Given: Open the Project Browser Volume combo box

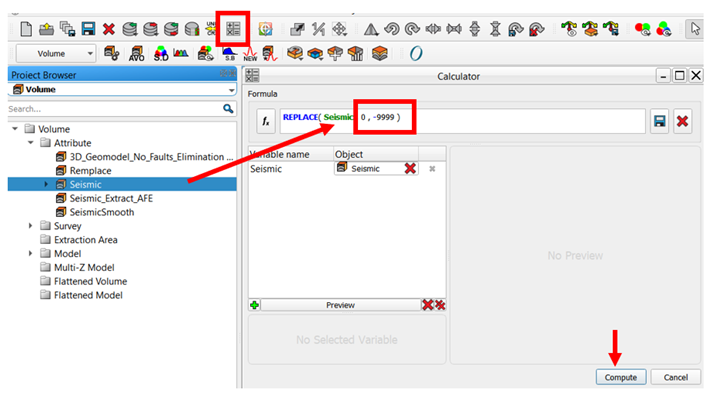Looking at the screenshot, I should (x=122, y=90).
